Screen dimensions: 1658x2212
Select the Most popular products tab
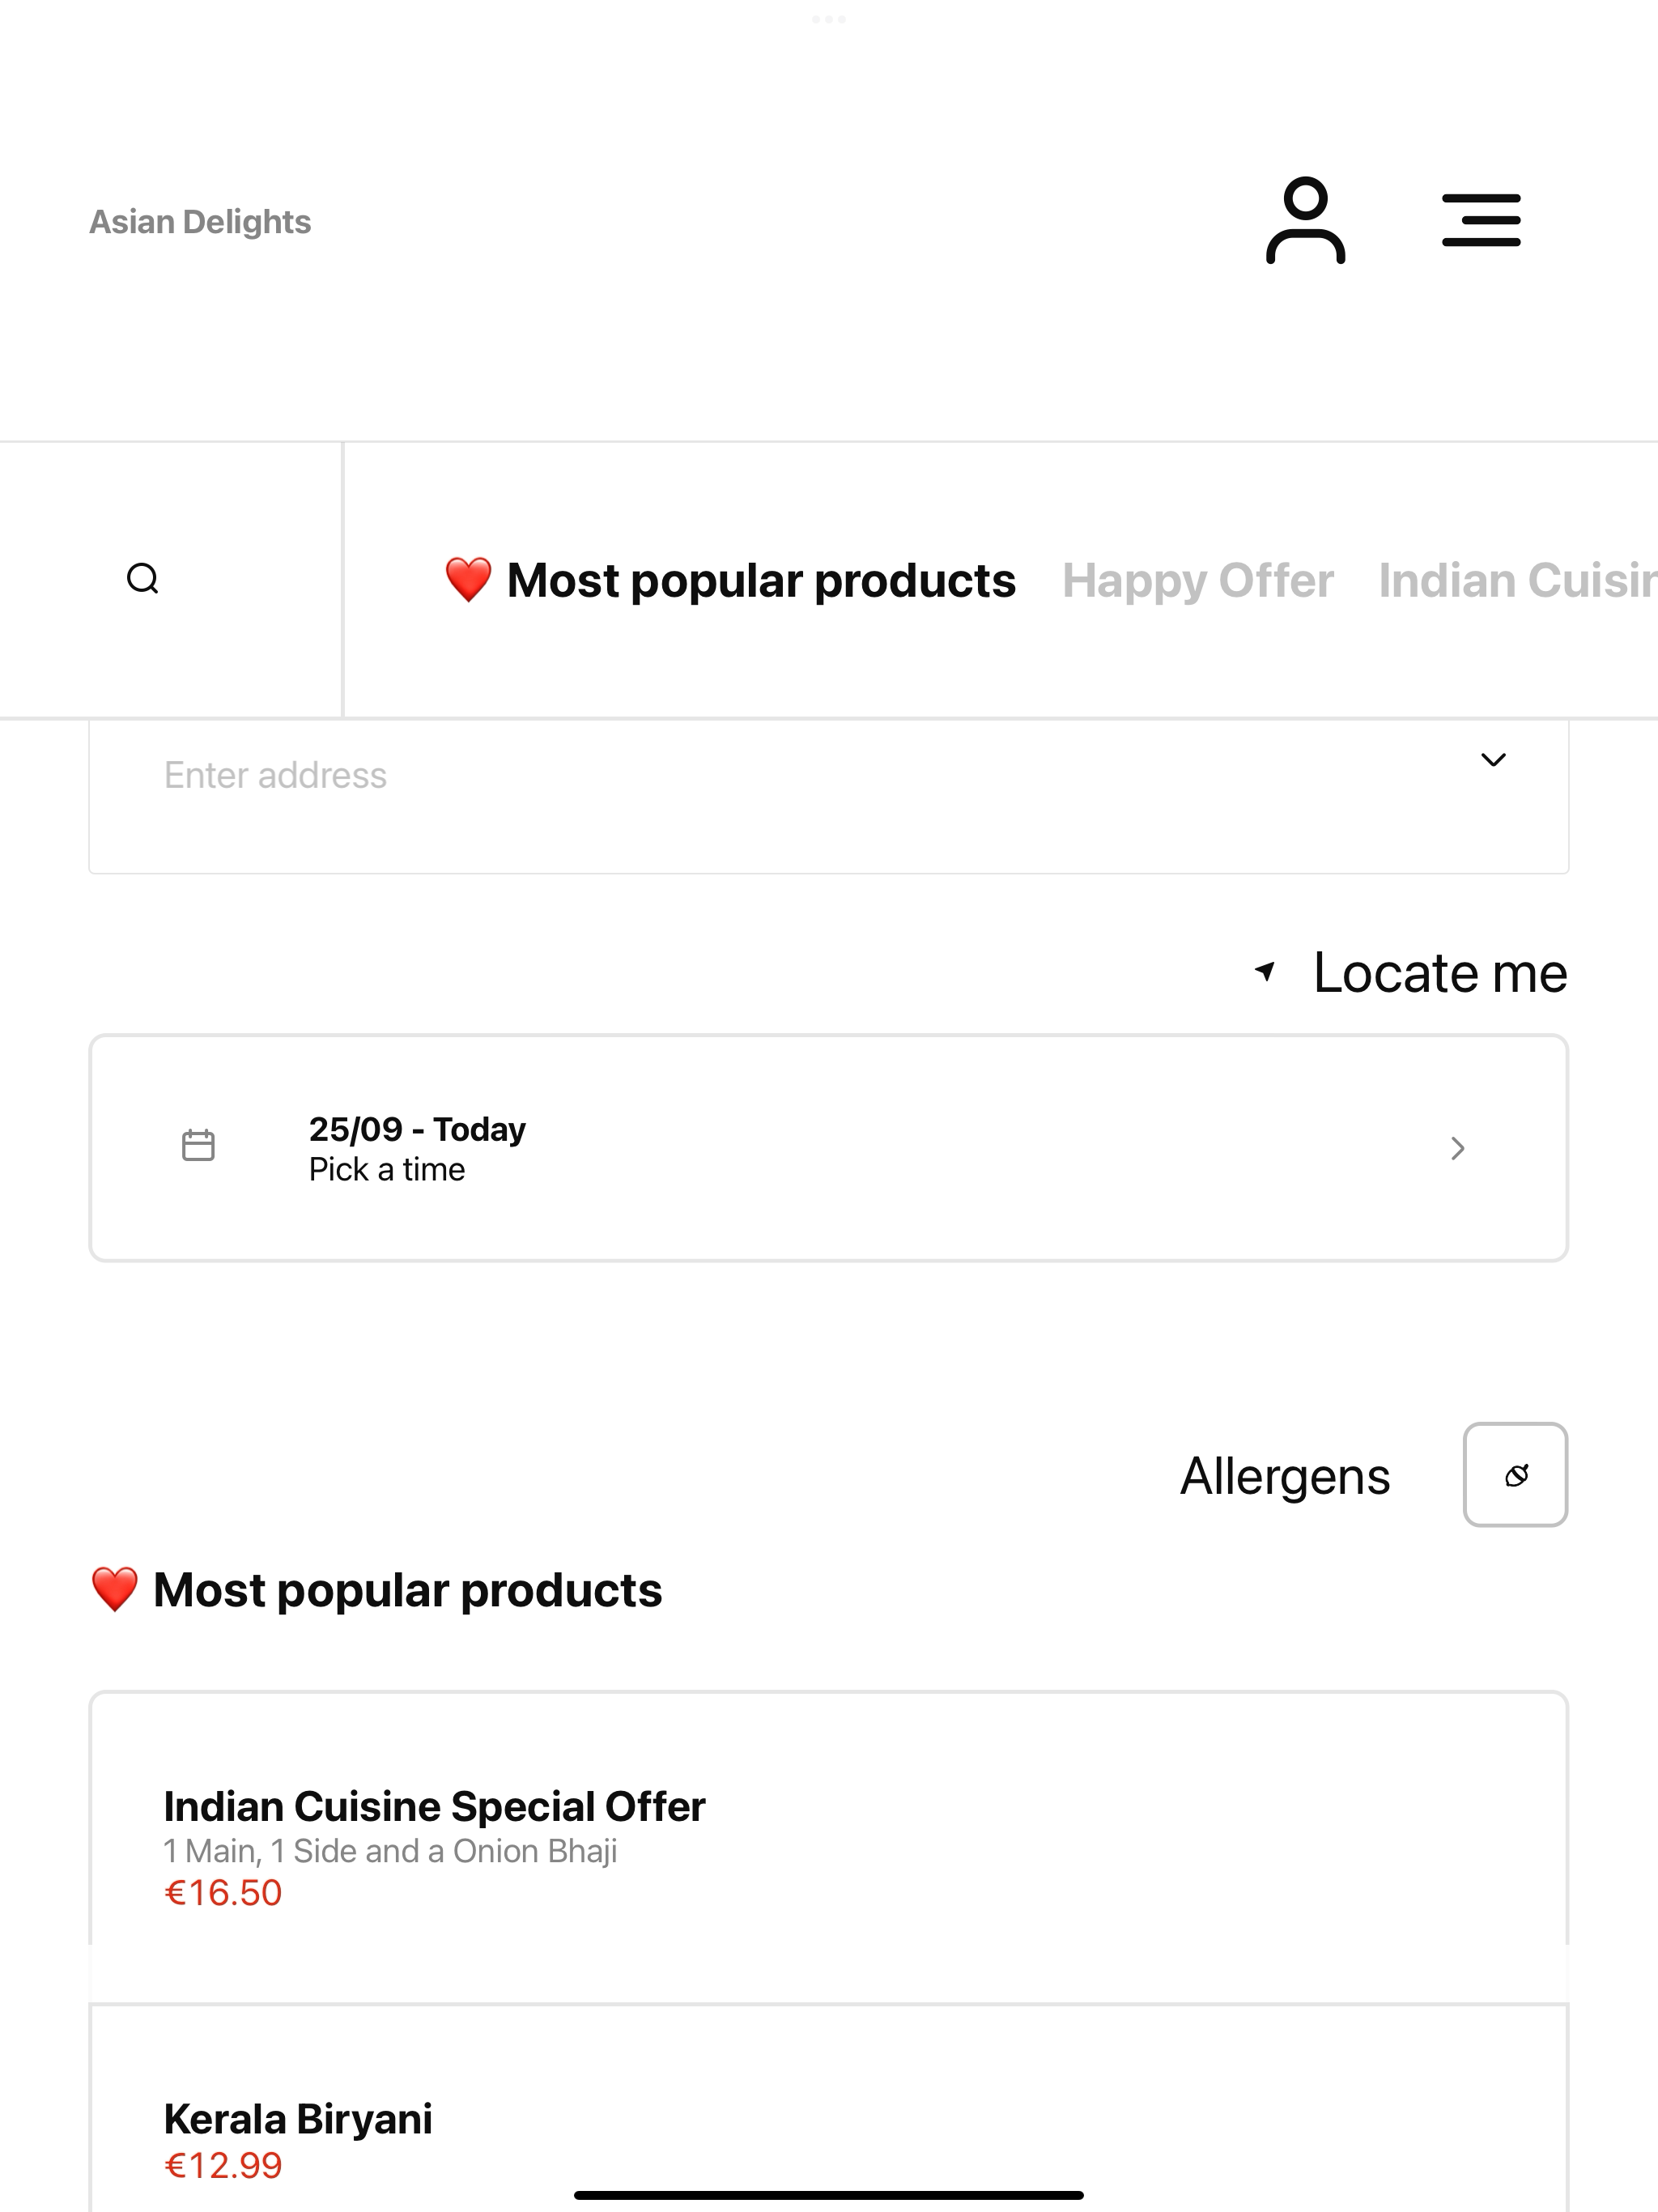pos(730,580)
